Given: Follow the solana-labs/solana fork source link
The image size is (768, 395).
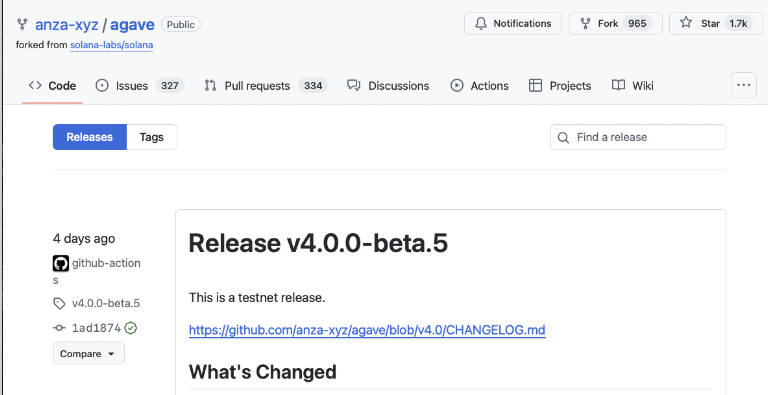Looking at the screenshot, I should [112, 45].
